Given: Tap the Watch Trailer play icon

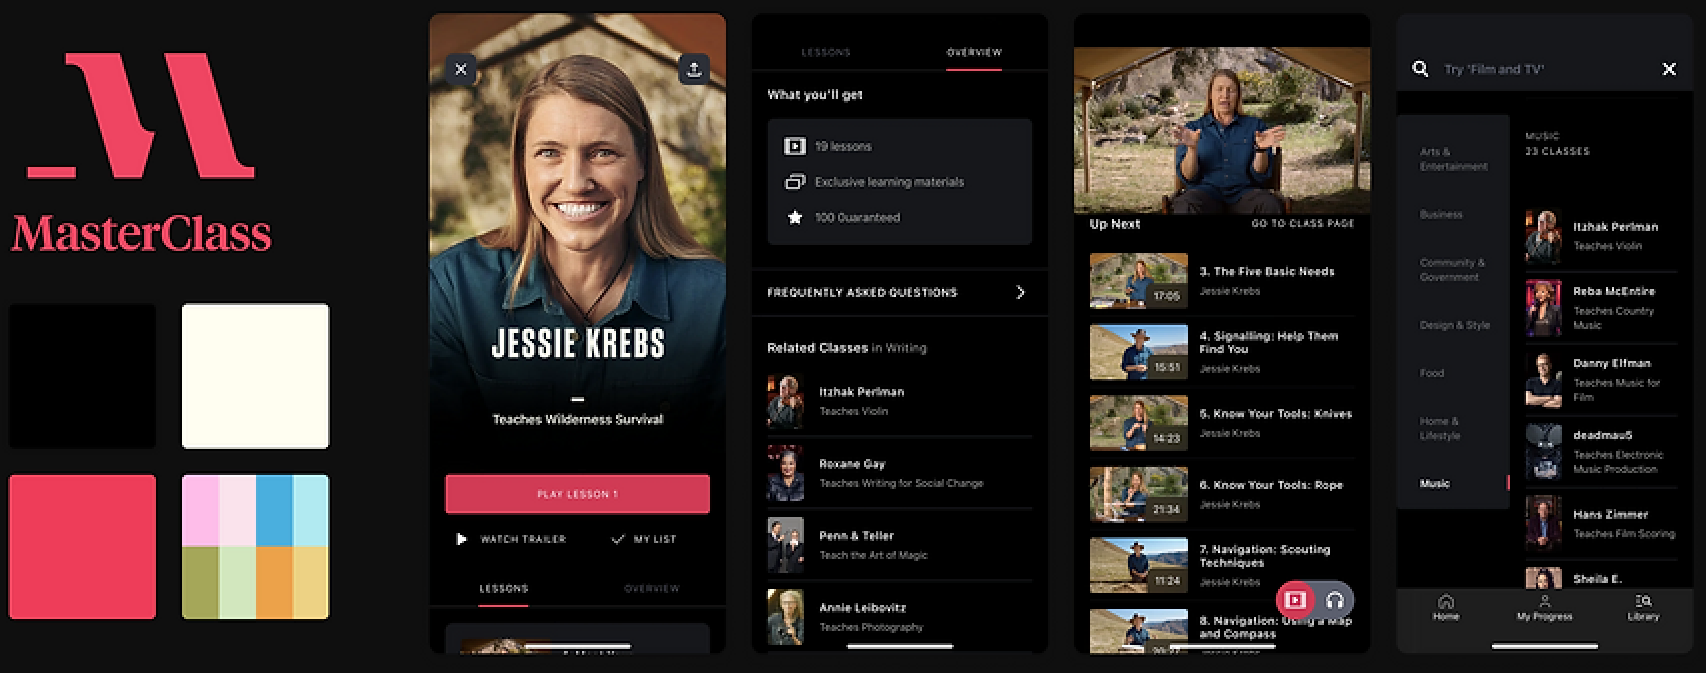Looking at the screenshot, I should [x=461, y=539].
